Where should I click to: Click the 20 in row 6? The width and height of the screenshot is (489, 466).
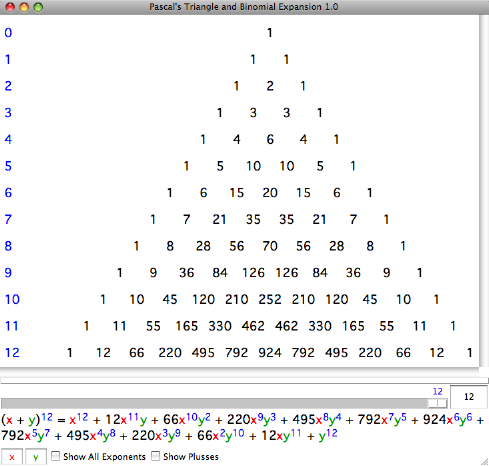pyautogui.click(x=270, y=193)
